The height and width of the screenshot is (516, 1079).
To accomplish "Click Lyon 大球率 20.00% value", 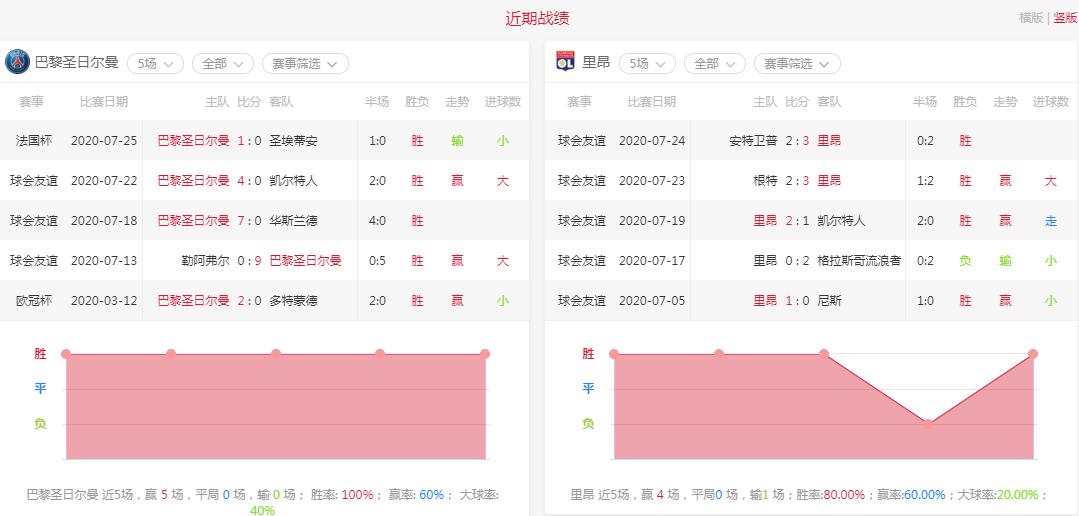I will click(x=1017, y=495).
